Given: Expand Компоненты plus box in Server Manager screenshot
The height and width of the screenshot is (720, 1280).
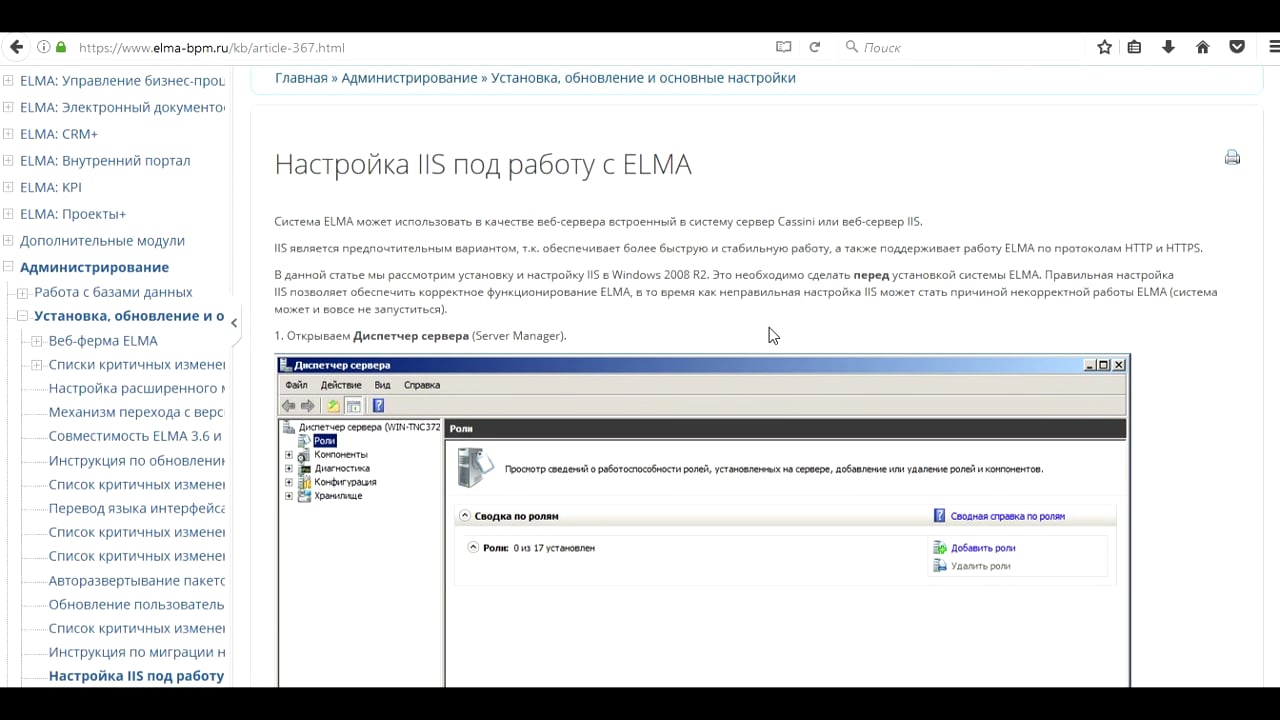Looking at the screenshot, I should click(x=289, y=455).
